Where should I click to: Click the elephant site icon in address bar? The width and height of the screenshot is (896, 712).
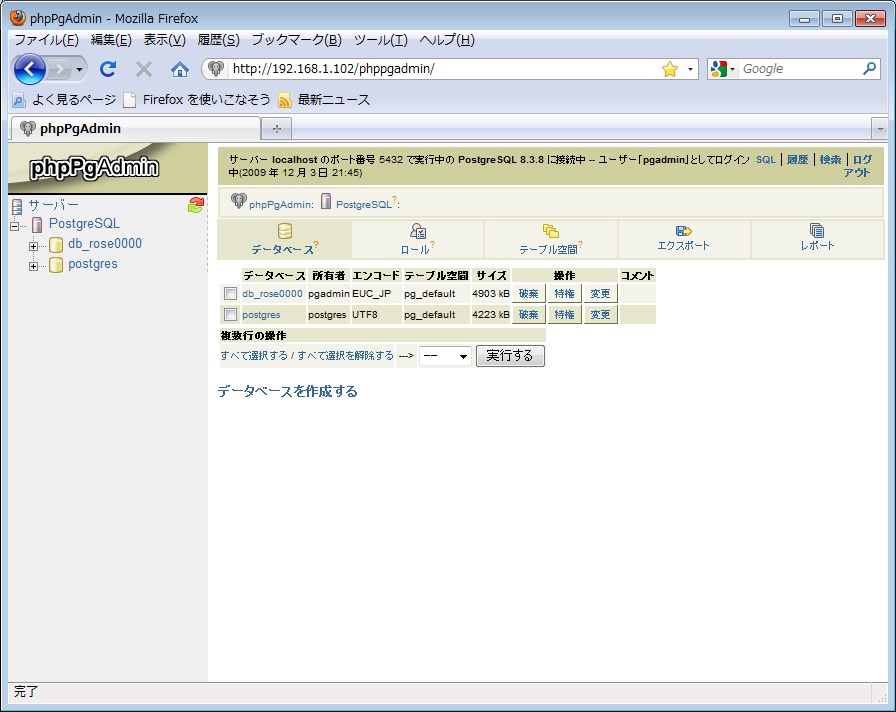[215, 69]
